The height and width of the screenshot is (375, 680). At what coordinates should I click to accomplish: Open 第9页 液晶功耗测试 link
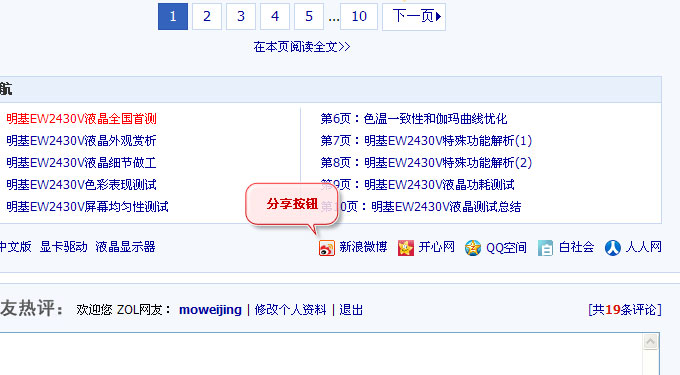pyautogui.click(x=417, y=185)
